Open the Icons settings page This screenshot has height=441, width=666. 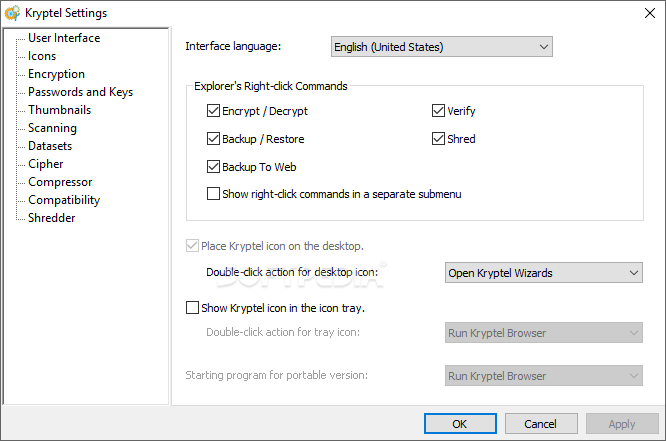42,56
